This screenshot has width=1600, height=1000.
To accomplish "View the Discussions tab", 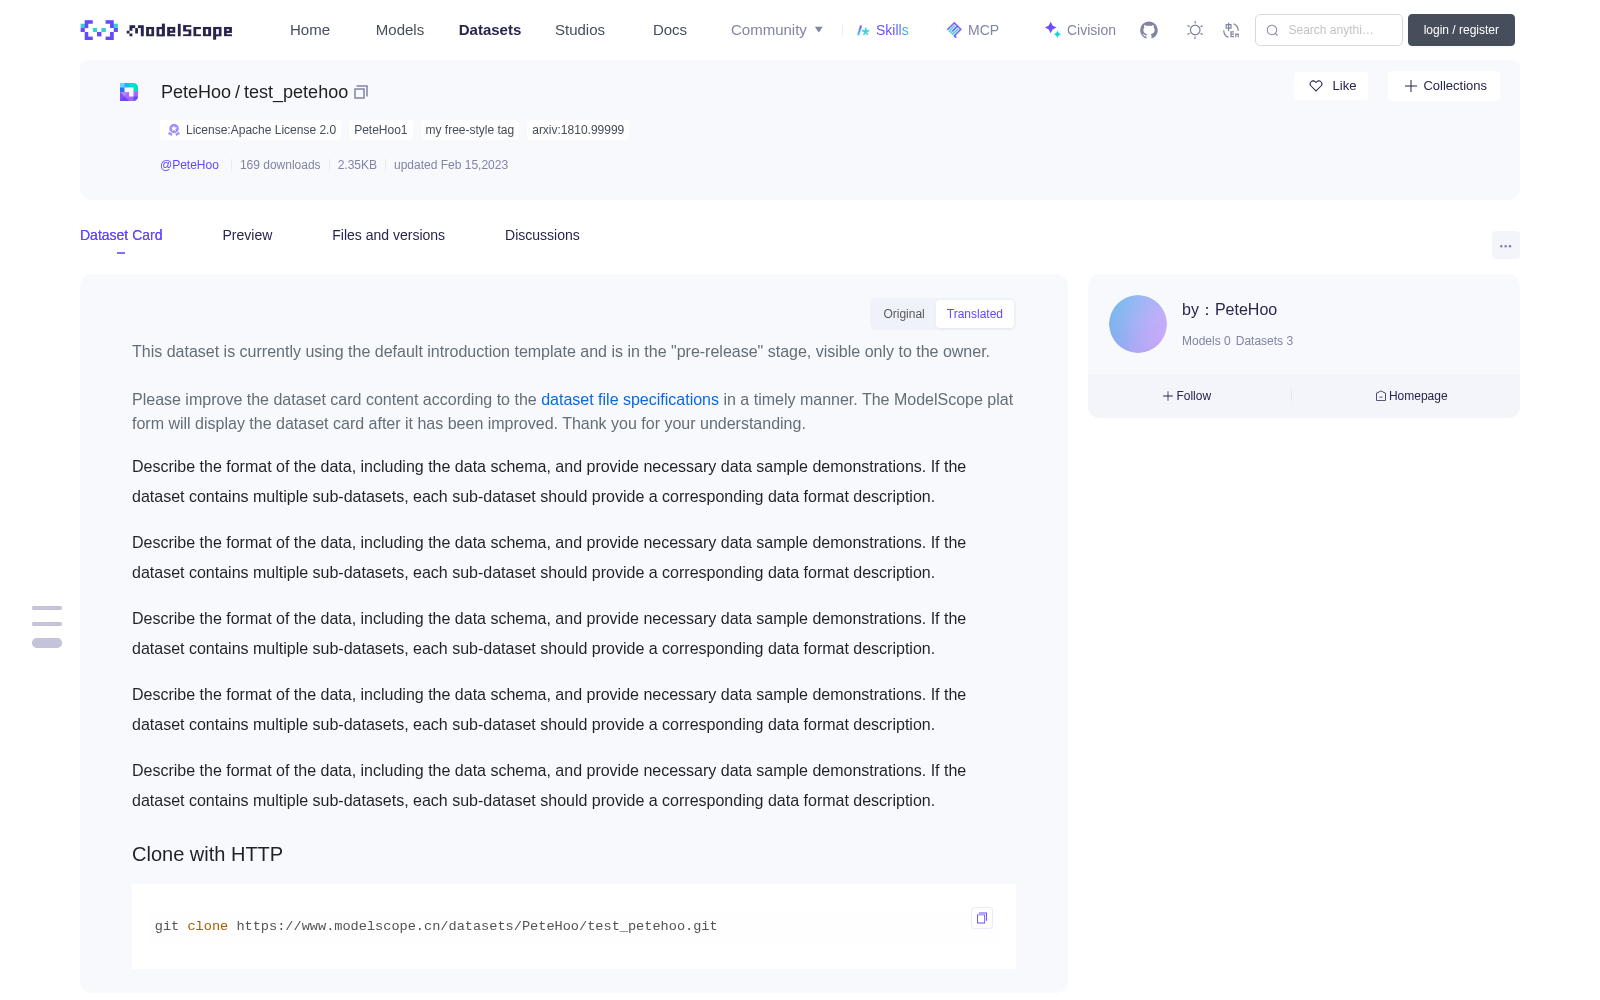I will 542,235.
